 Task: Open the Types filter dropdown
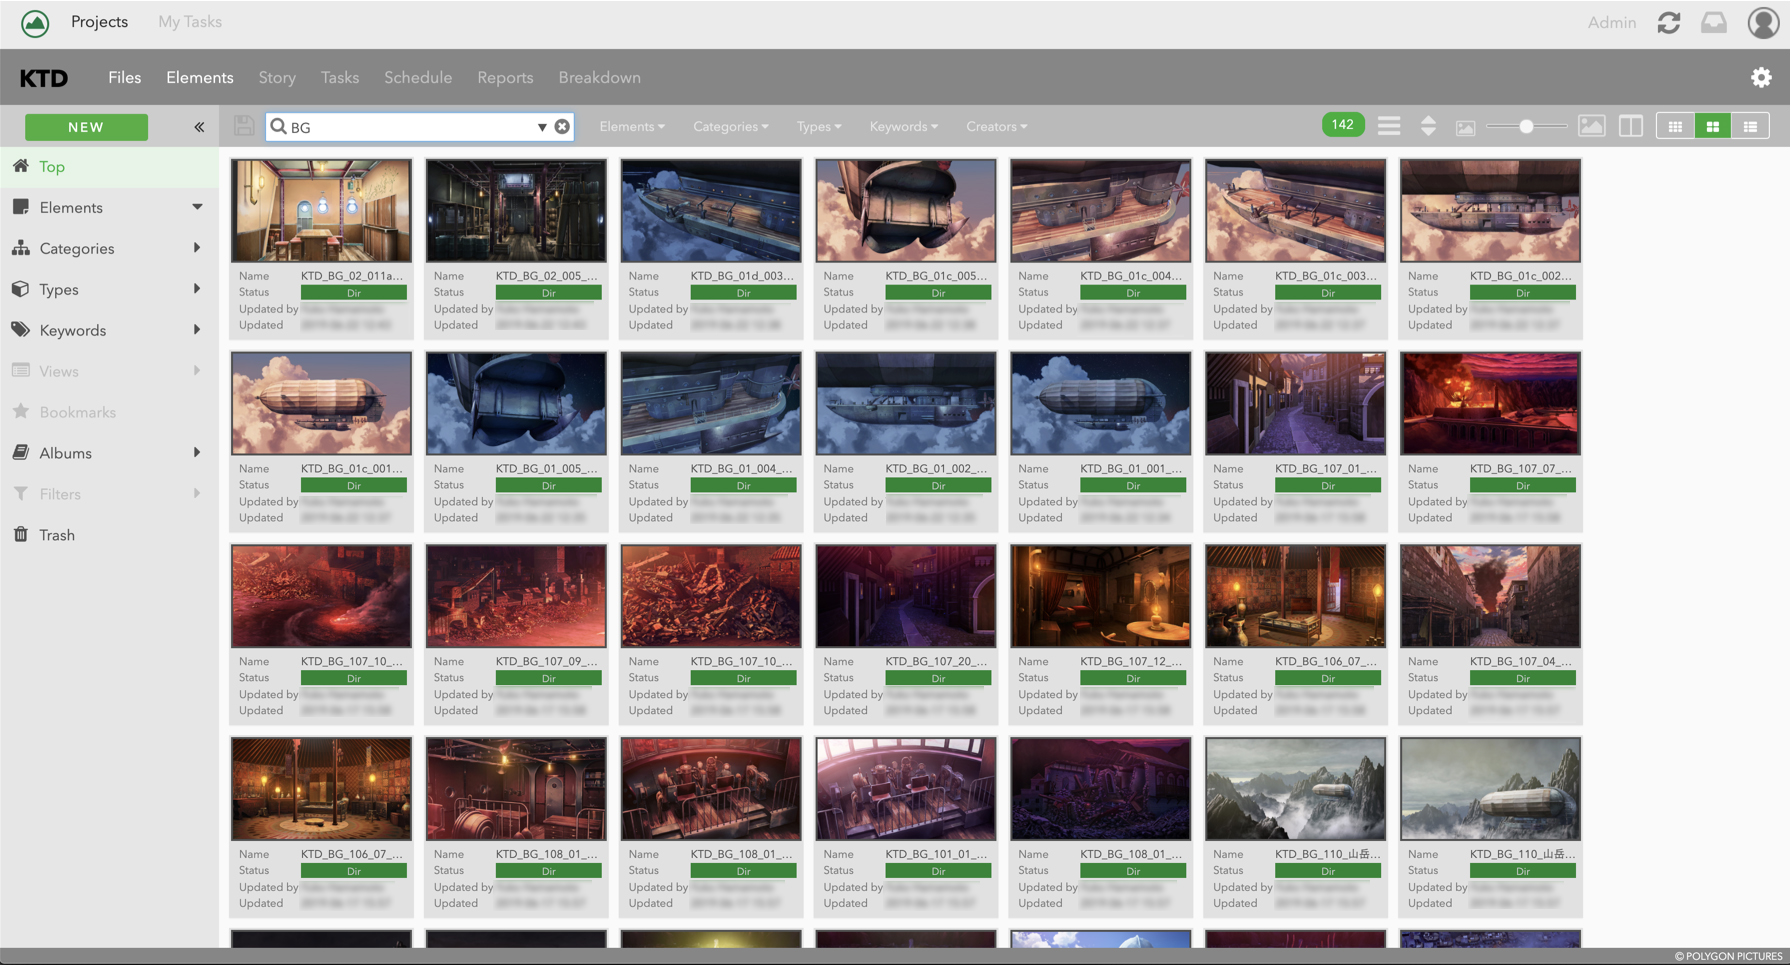click(819, 126)
